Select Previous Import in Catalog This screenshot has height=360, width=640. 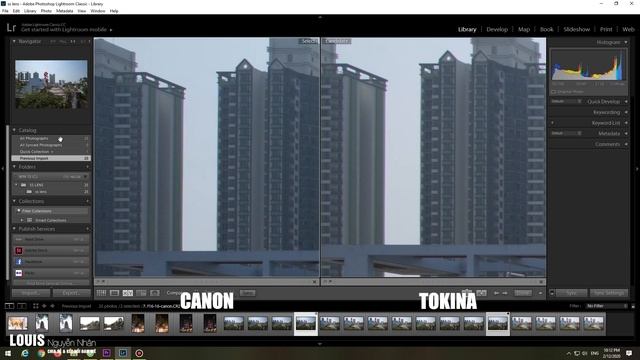tap(51, 158)
